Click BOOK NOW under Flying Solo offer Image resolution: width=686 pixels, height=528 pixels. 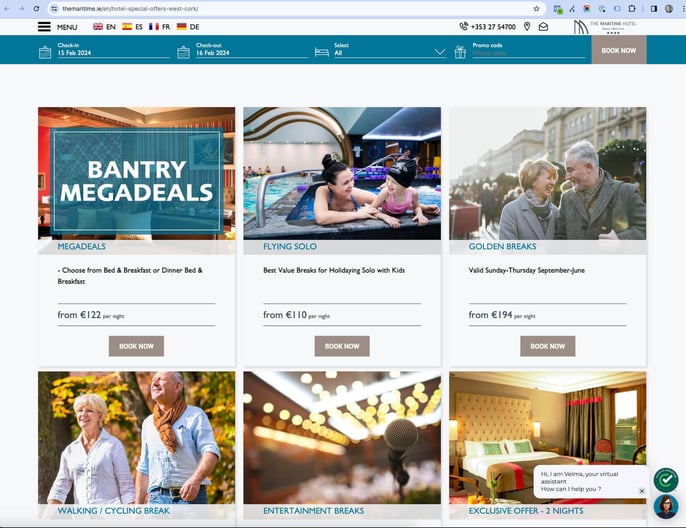(x=342, y=346)
